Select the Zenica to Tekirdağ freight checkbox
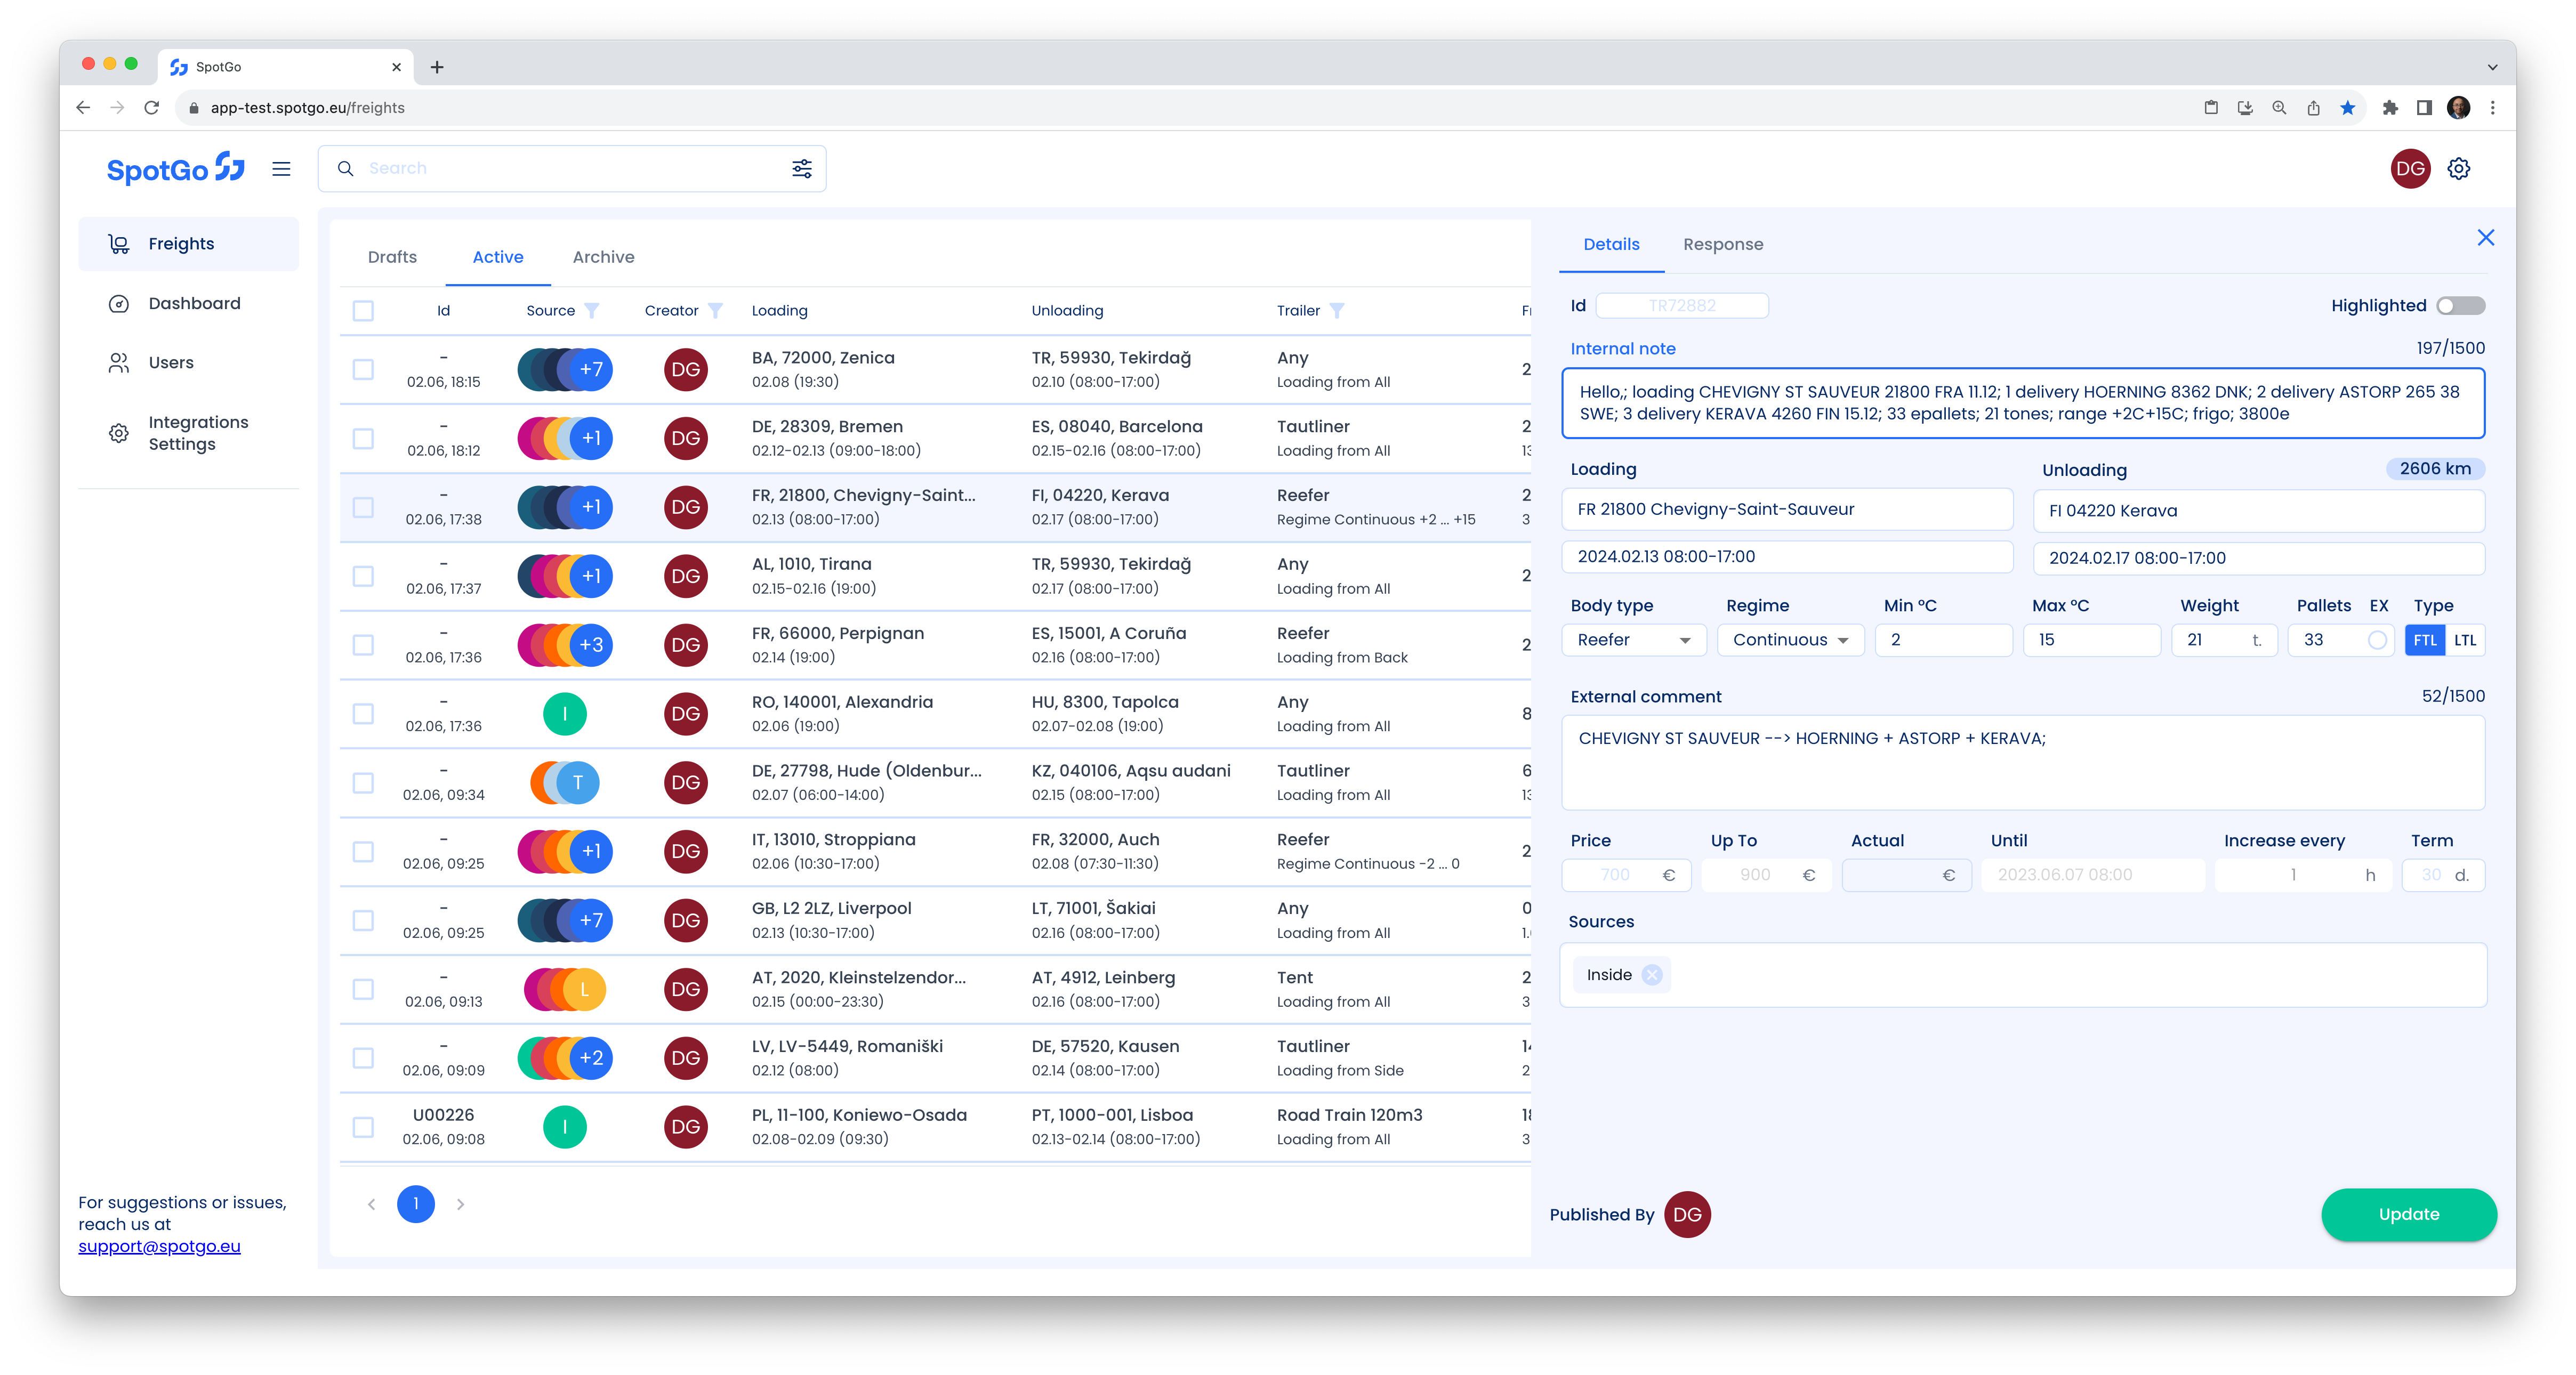The image size is (2576, 1375). 363,370
